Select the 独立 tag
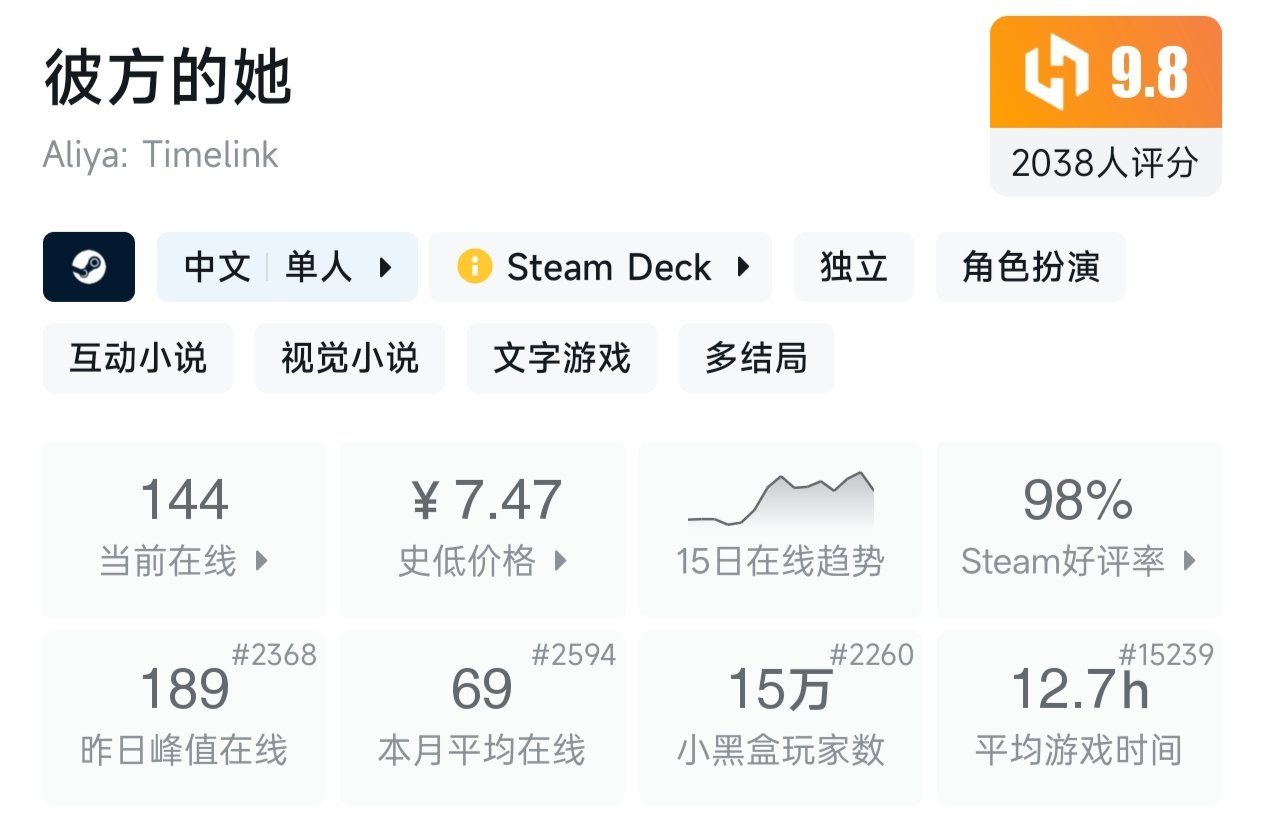Image resolution: width=1264 pixels, height=814 pixels. pos(853,267)
